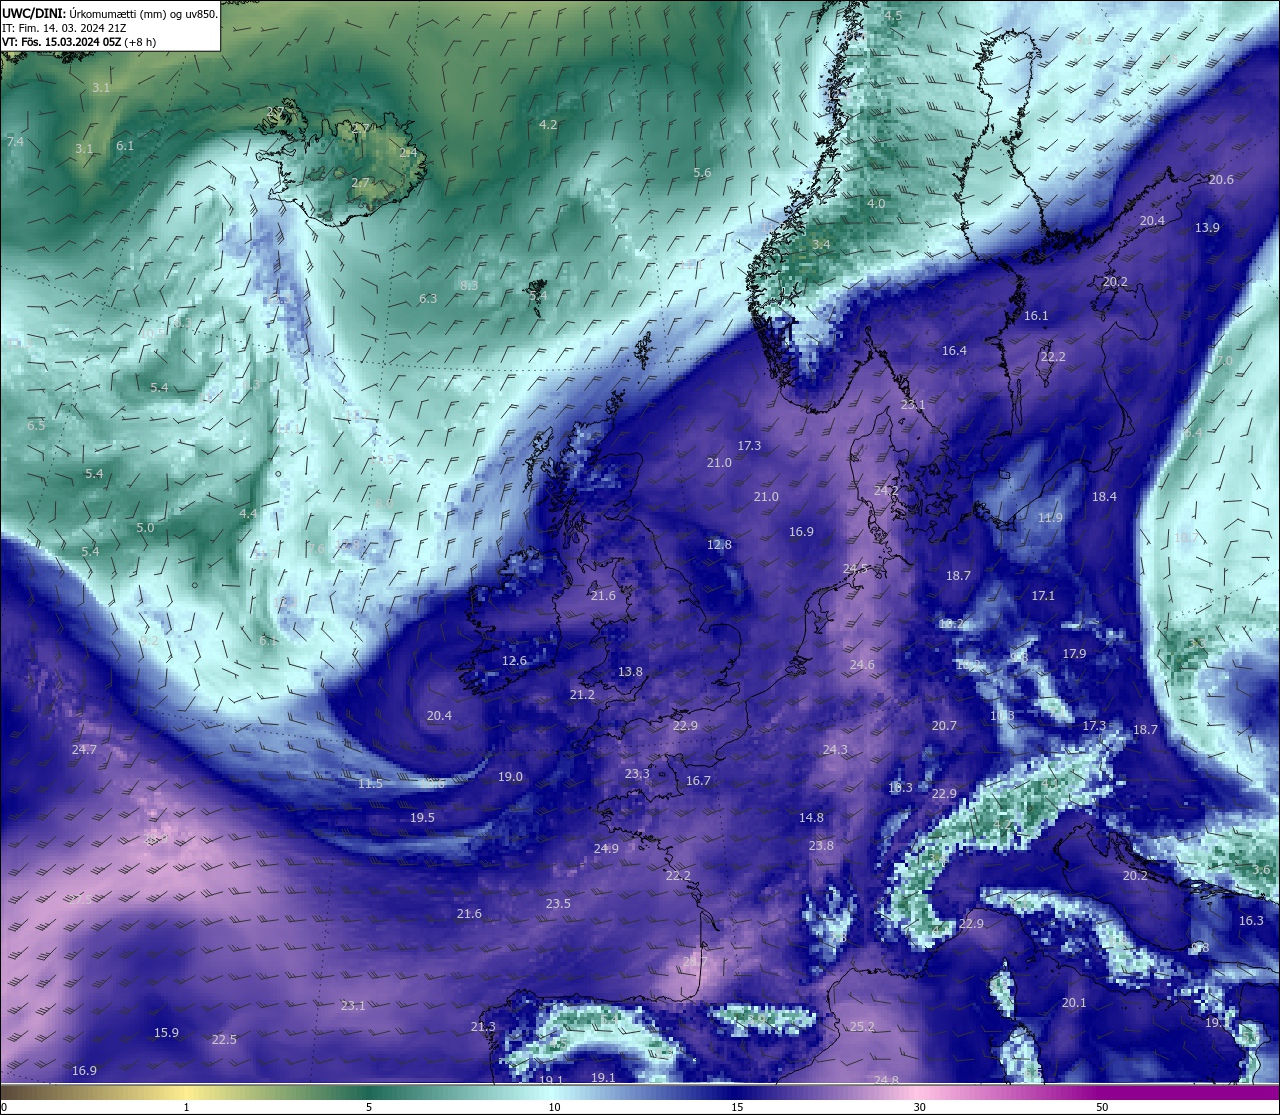Click the map value '4.4'

tap(248, 513)
